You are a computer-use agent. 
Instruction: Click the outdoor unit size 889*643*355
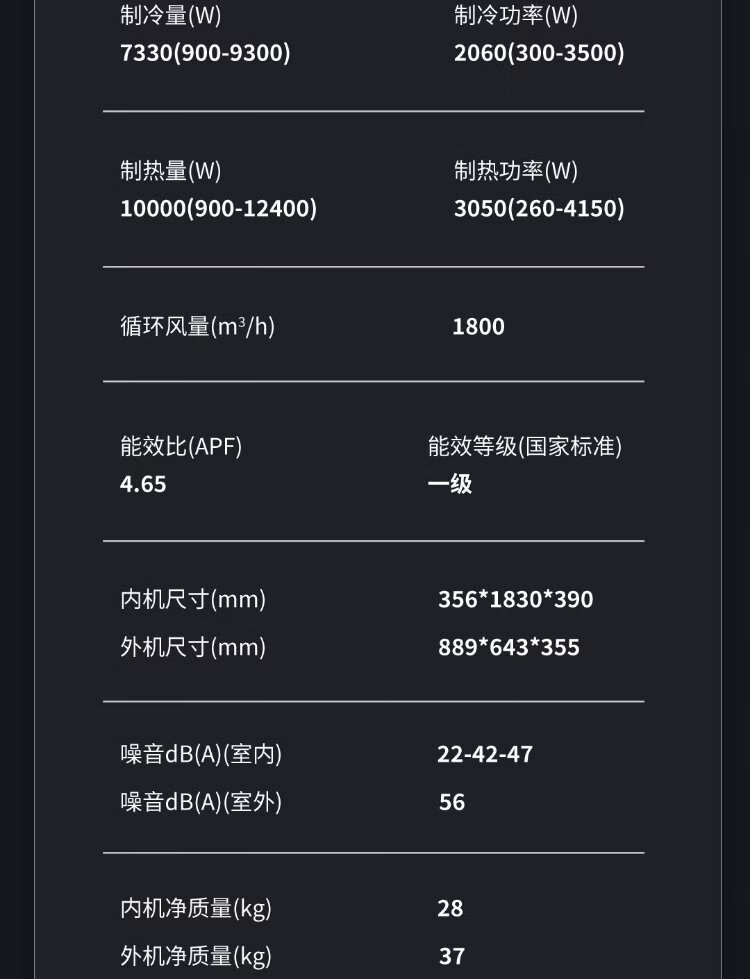[508, 647]
